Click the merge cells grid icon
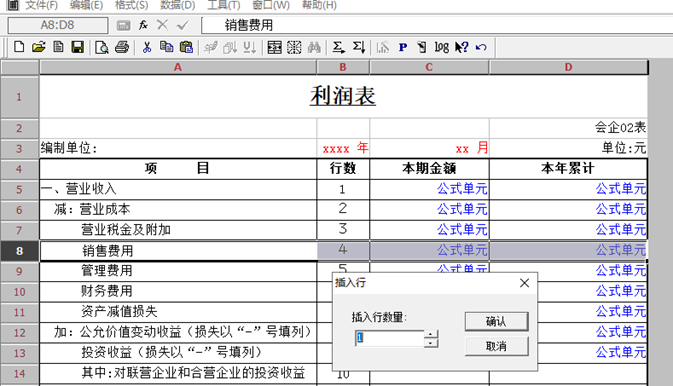 coord(274,47)
